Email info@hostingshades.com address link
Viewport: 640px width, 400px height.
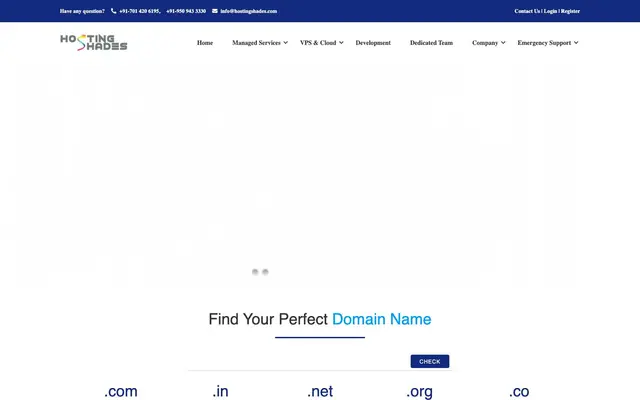[x=249, y=11]
